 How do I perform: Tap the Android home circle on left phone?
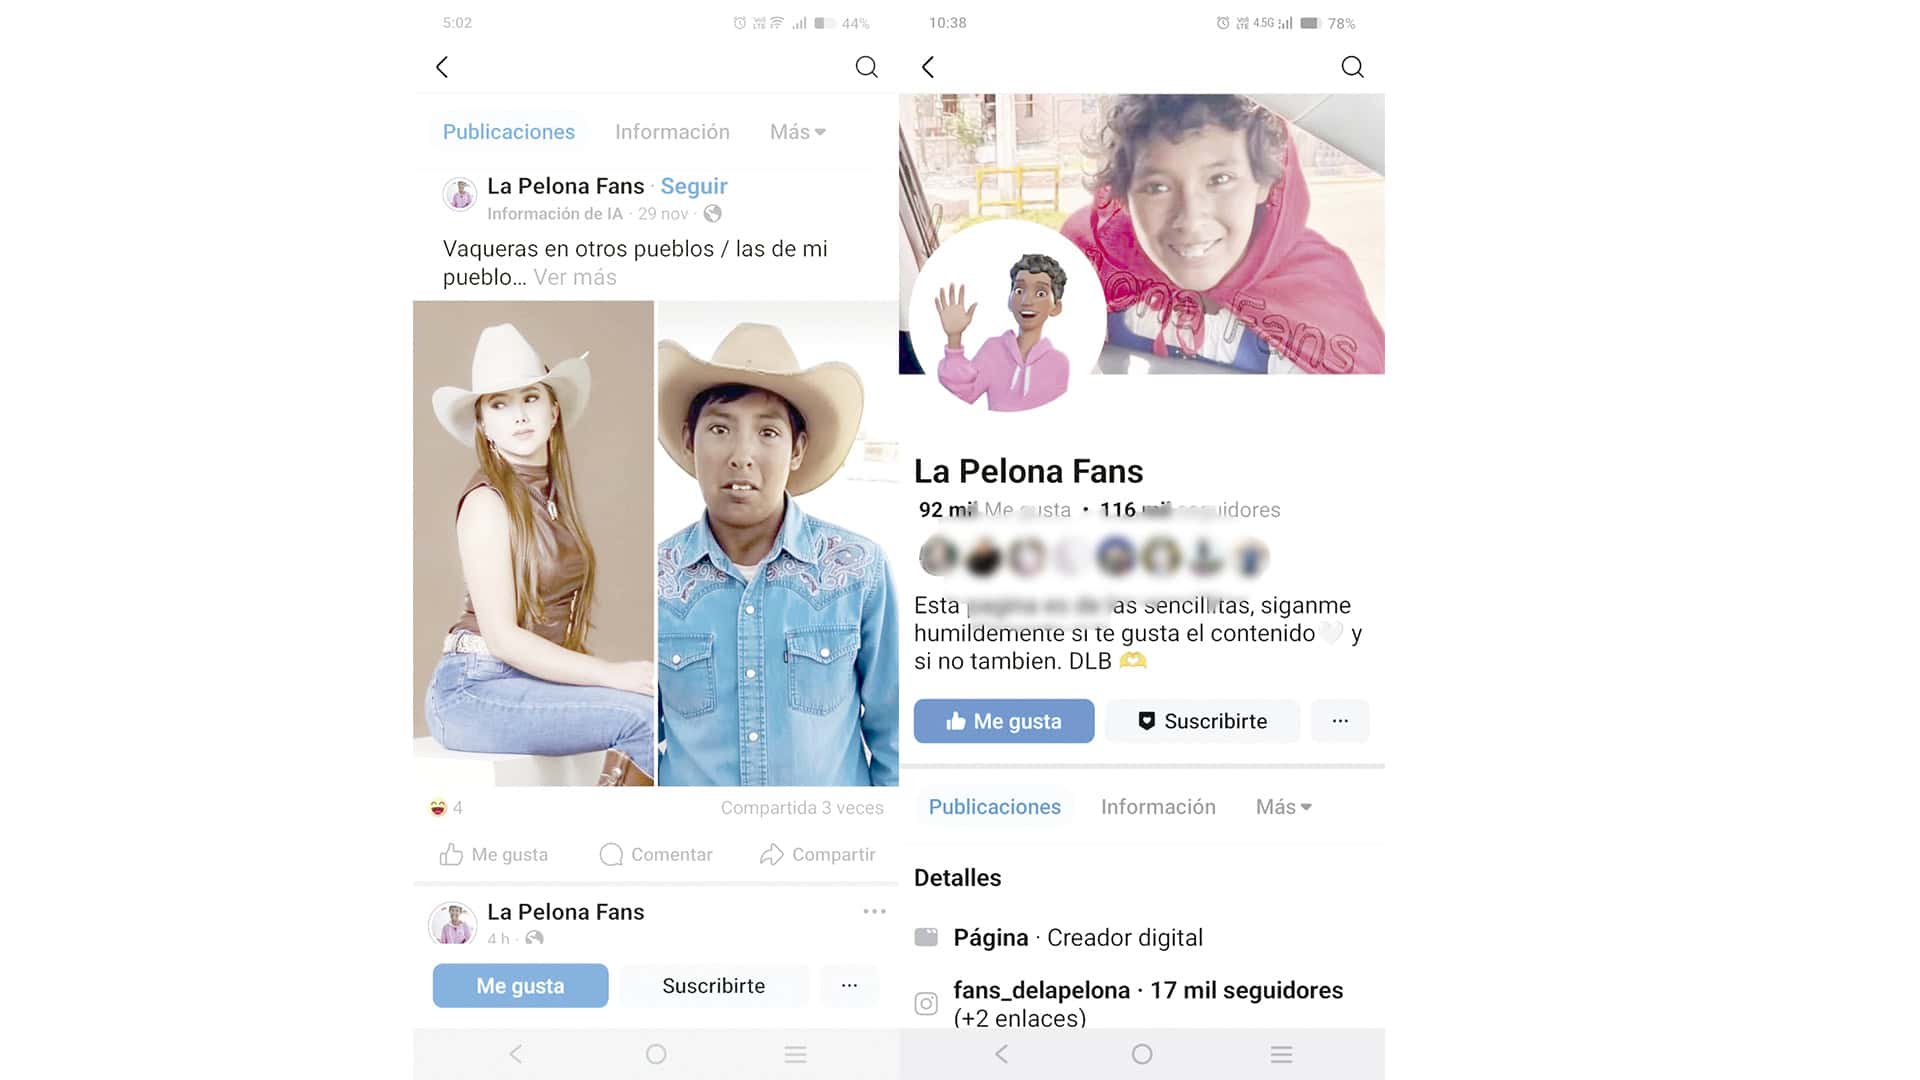tap(656, 1054)
